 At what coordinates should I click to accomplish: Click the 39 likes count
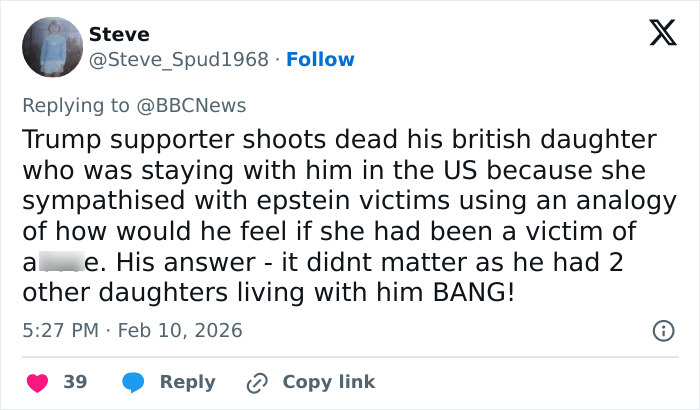[75, 382]
